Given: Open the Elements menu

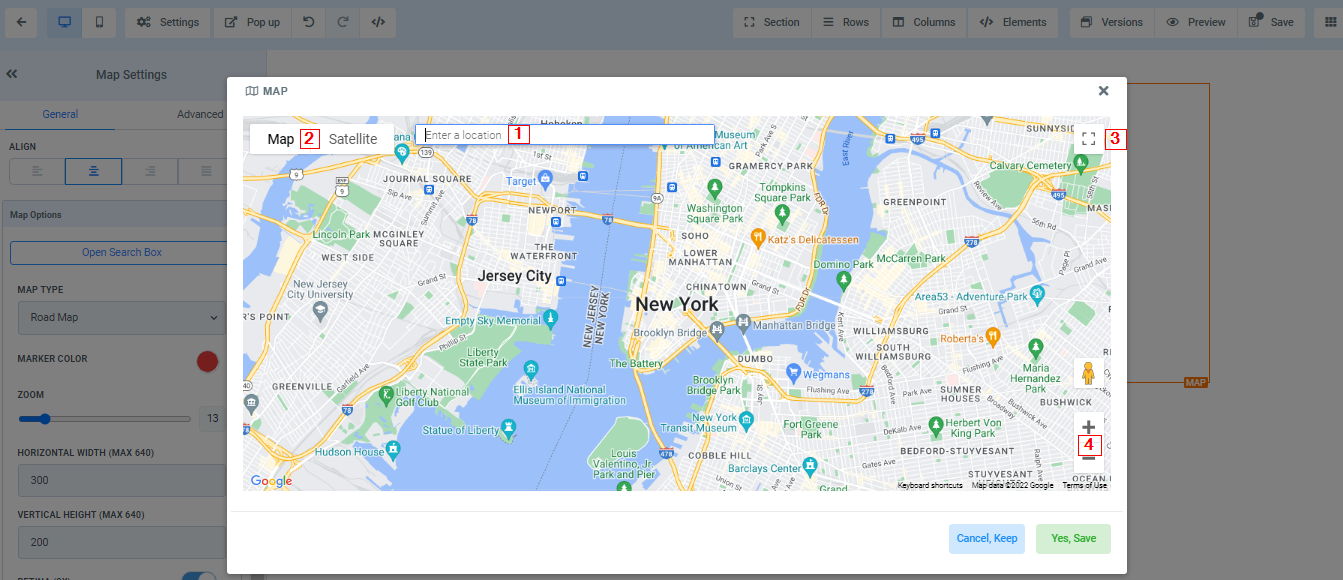Looking at the screenshot, I should click(x=1013, y=22).
